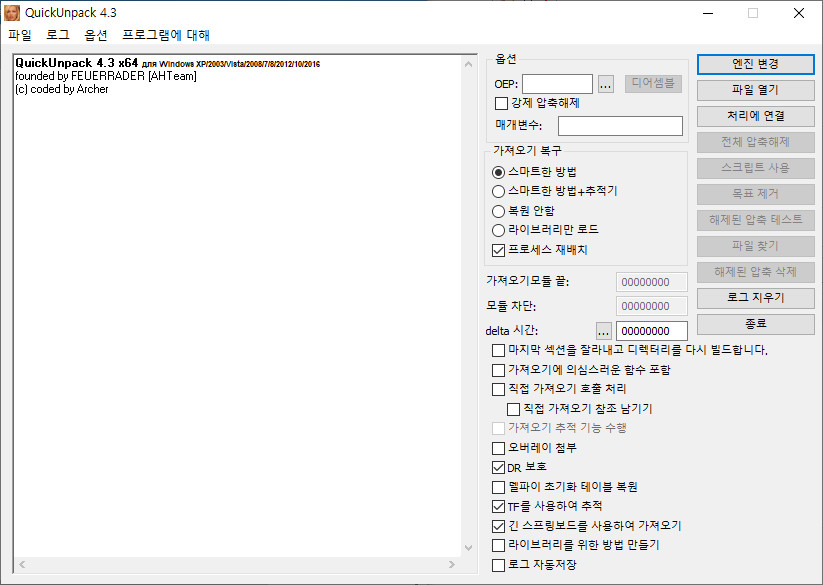Select 라이브러리만 로드 radio option
This screenshot has width=823, height=585.
click(x=498, y=230)
